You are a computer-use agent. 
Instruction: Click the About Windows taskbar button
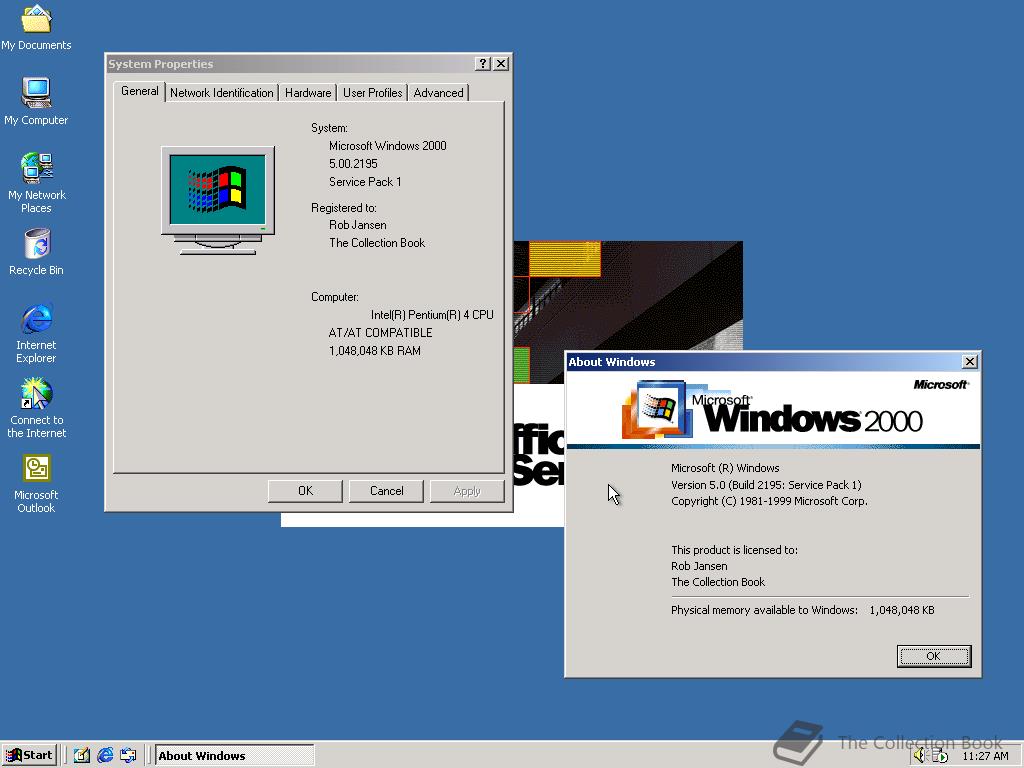click(234, 756)
